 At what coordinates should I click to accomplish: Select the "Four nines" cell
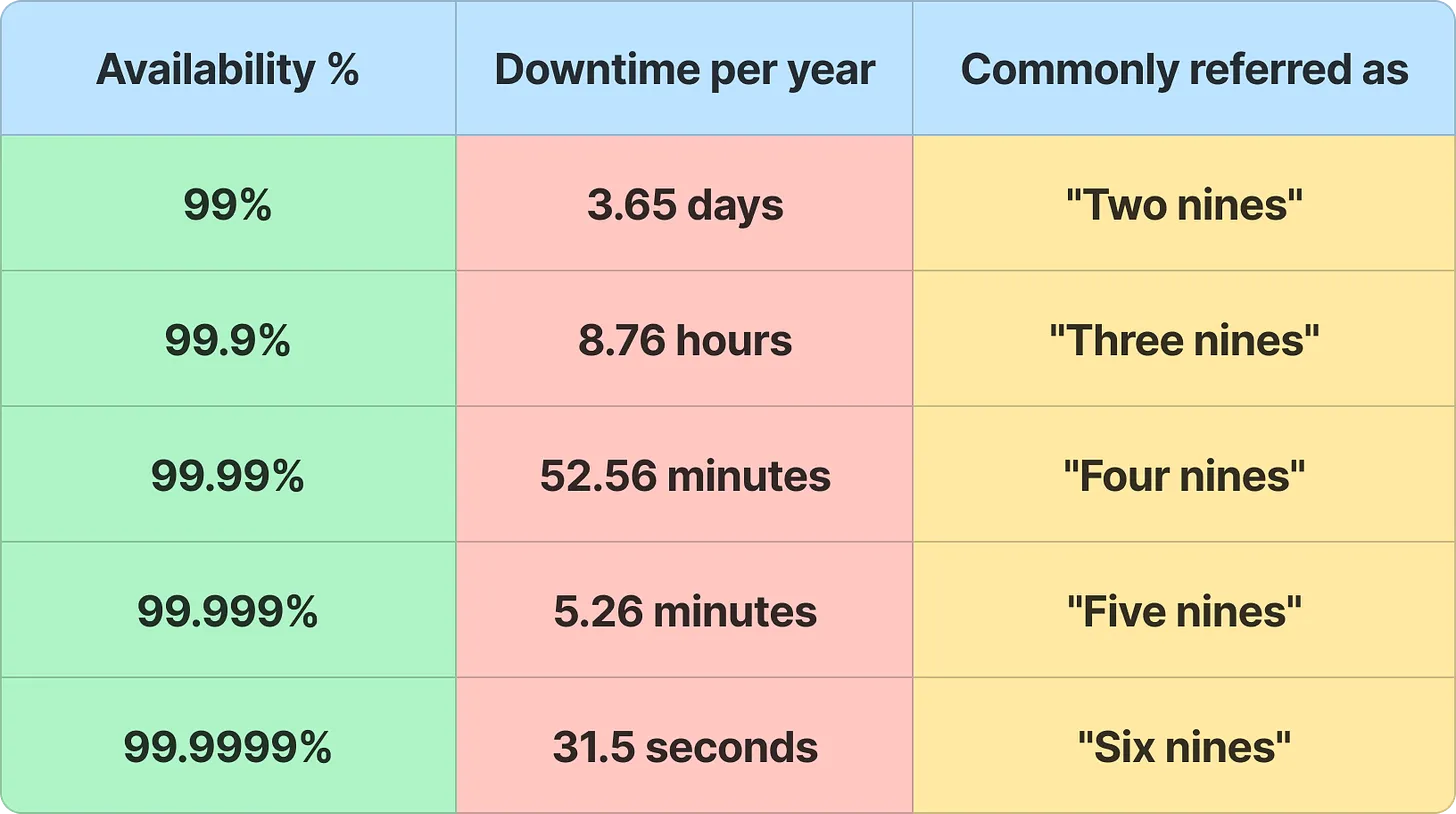coord(1184,476)
